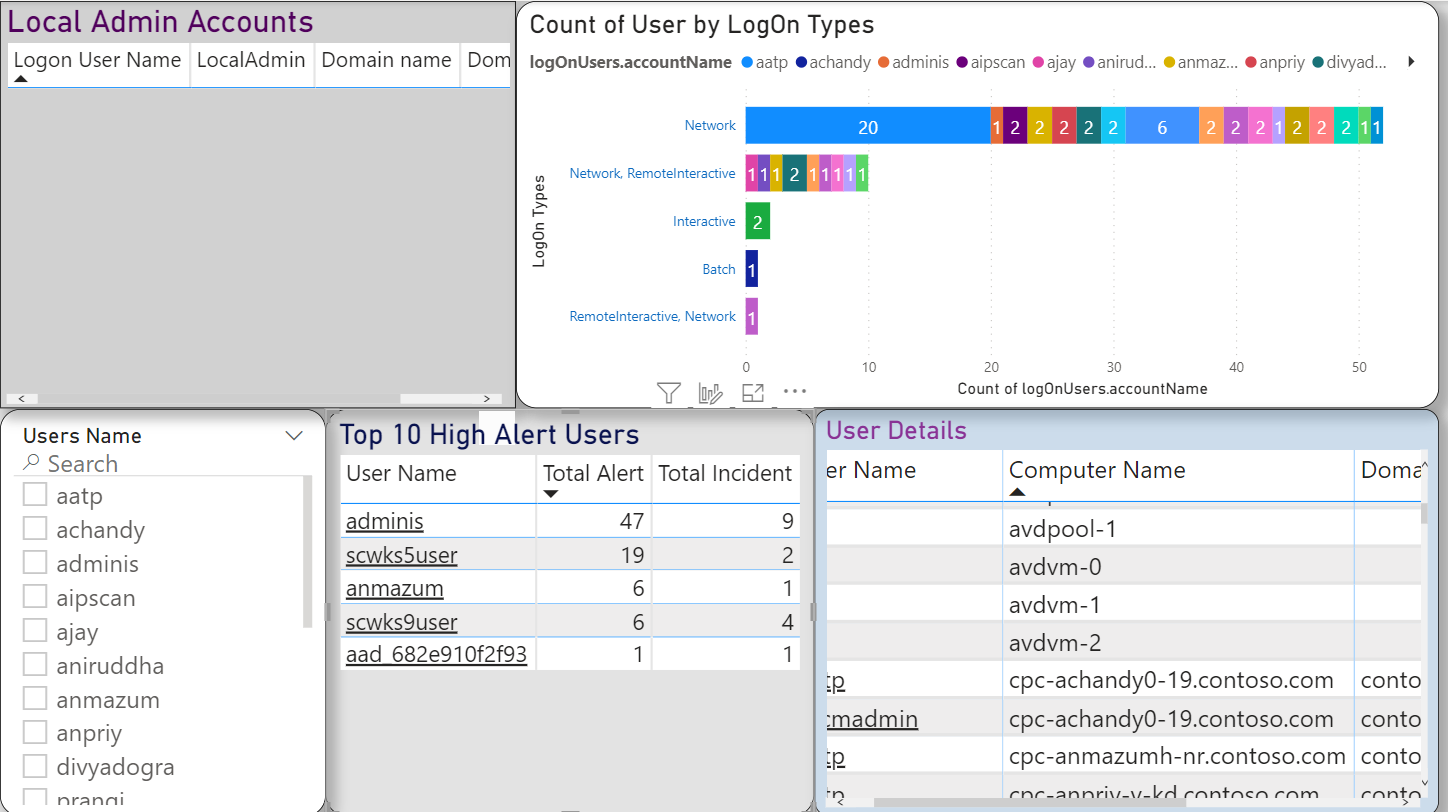Click the Total Alert value 19
Image resolution: width=1448 pixels, height=812 pixels.
(632, 555)
